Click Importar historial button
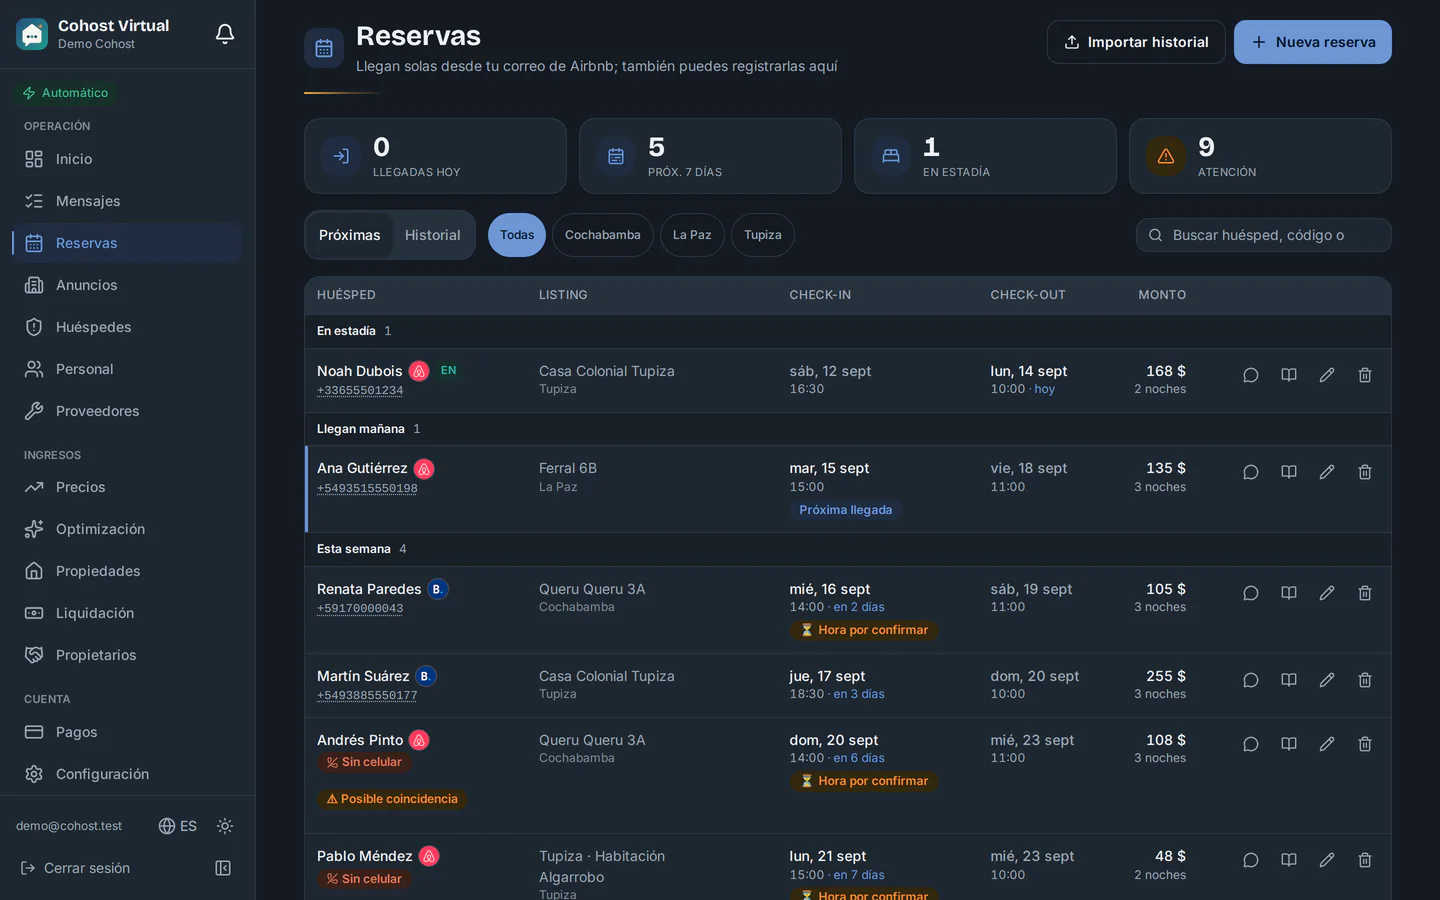This screenshot has height=900, width=1440. click(1136, 42)
